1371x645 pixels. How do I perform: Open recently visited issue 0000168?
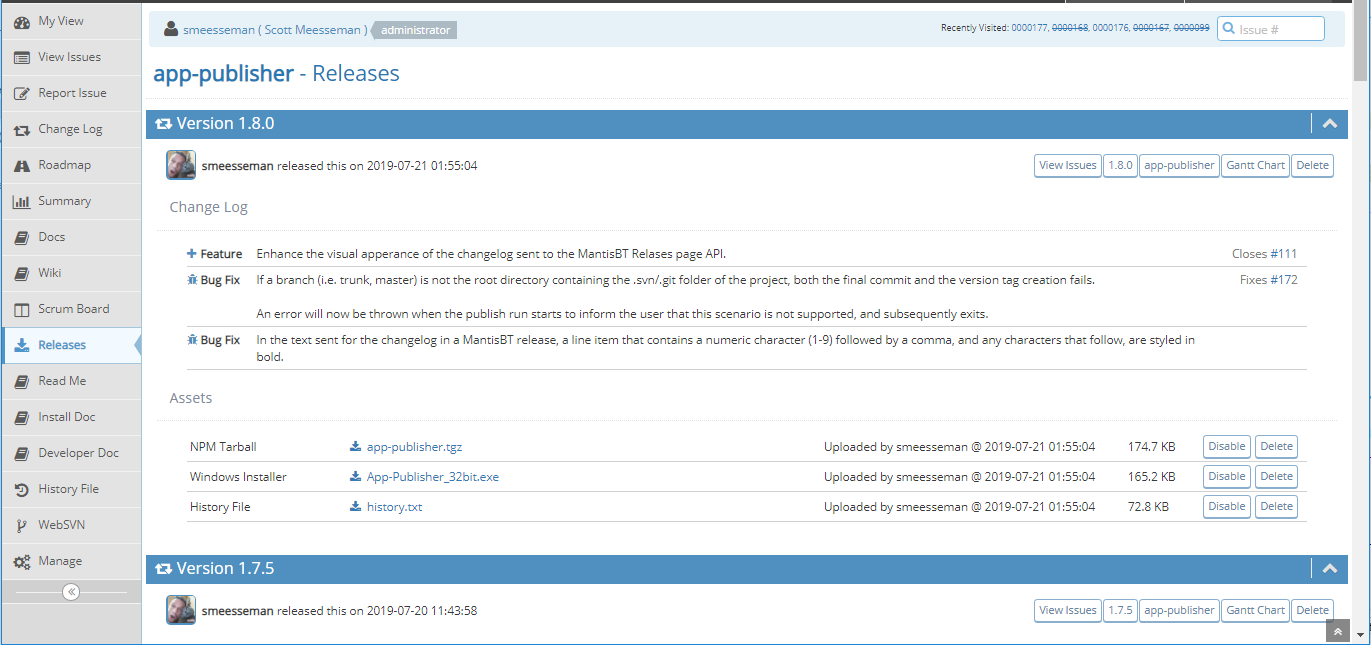[1070, 28]
